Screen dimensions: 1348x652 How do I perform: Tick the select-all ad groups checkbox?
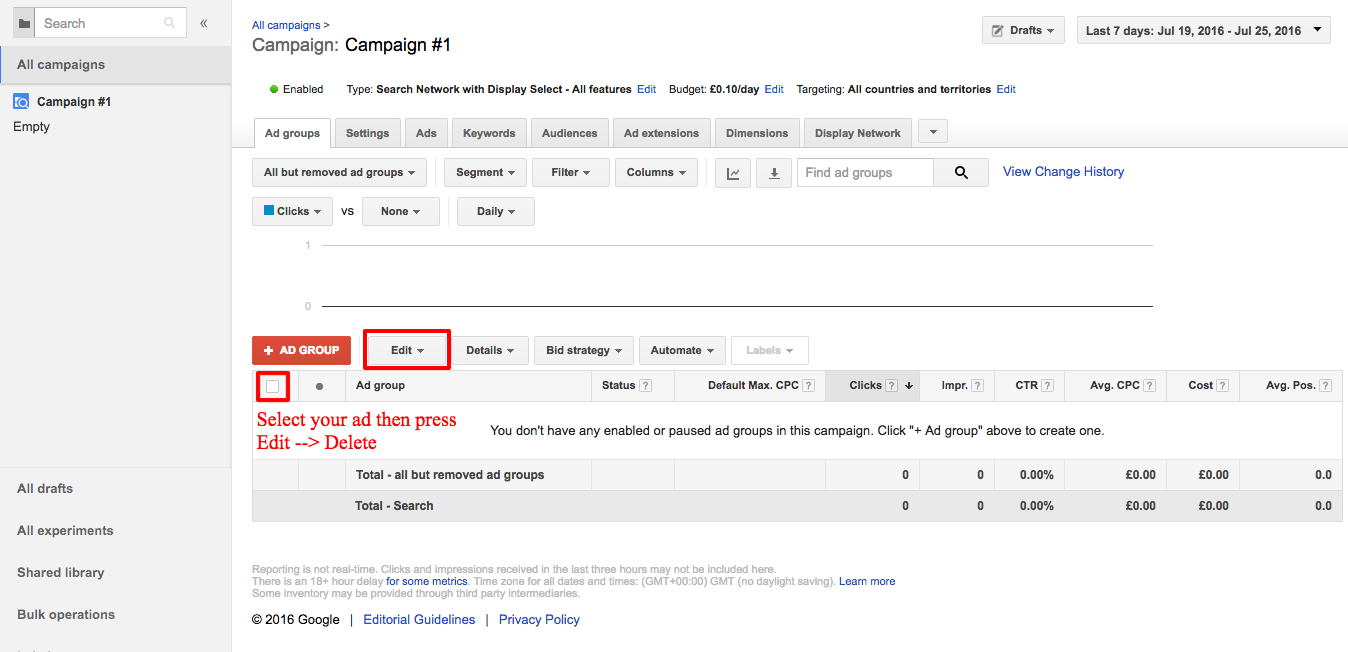pos(273,386)
